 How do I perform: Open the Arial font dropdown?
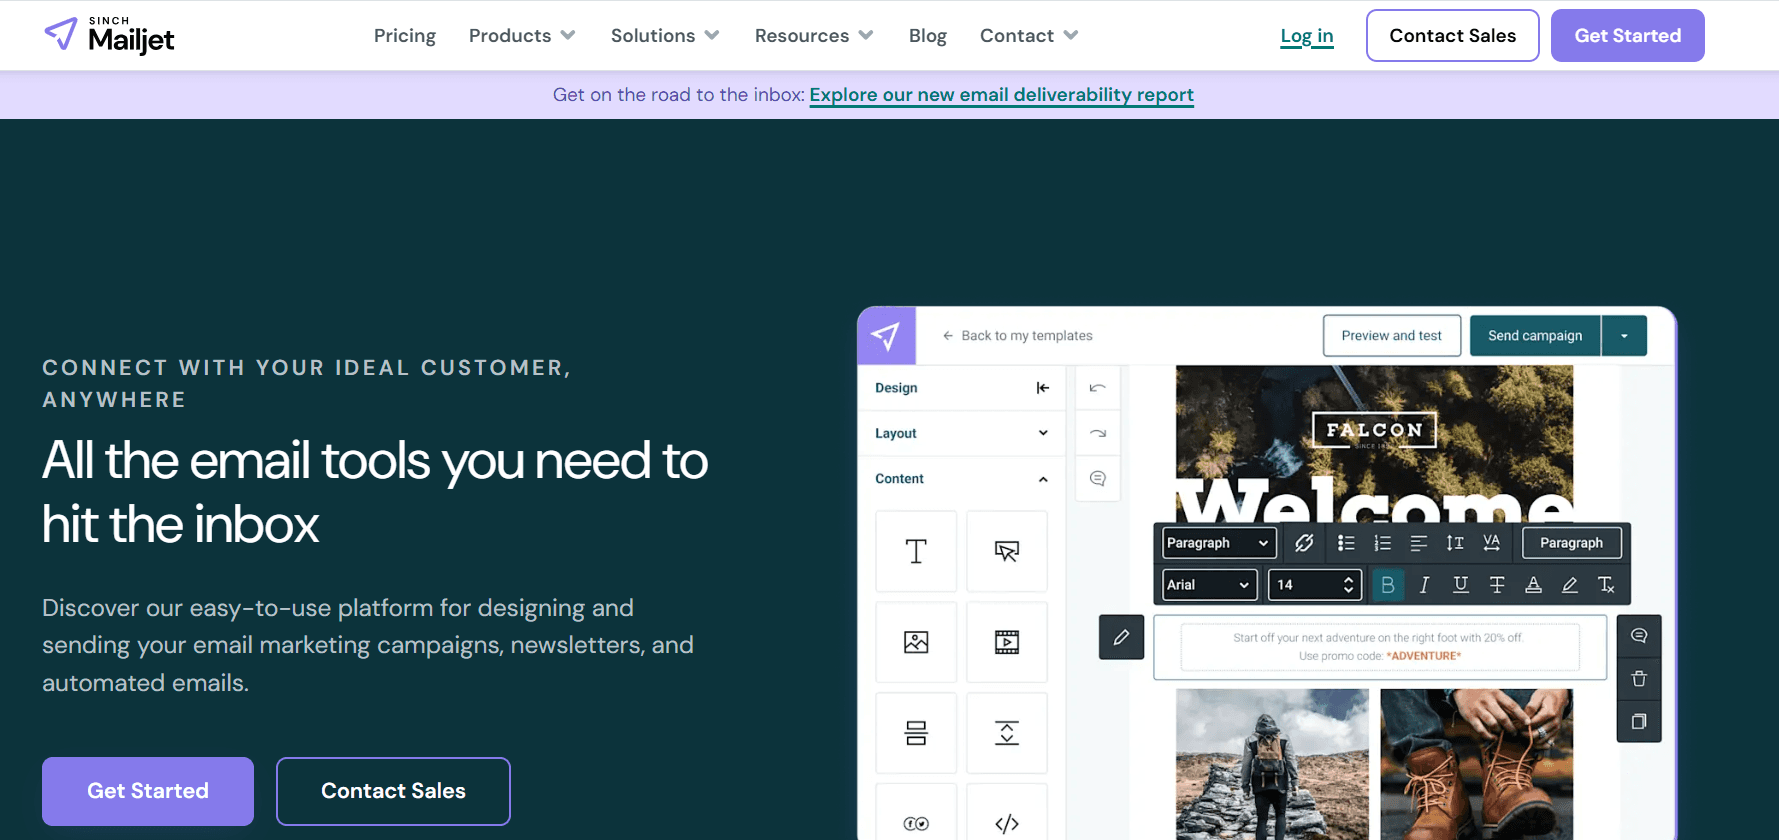coord(1208,585)
